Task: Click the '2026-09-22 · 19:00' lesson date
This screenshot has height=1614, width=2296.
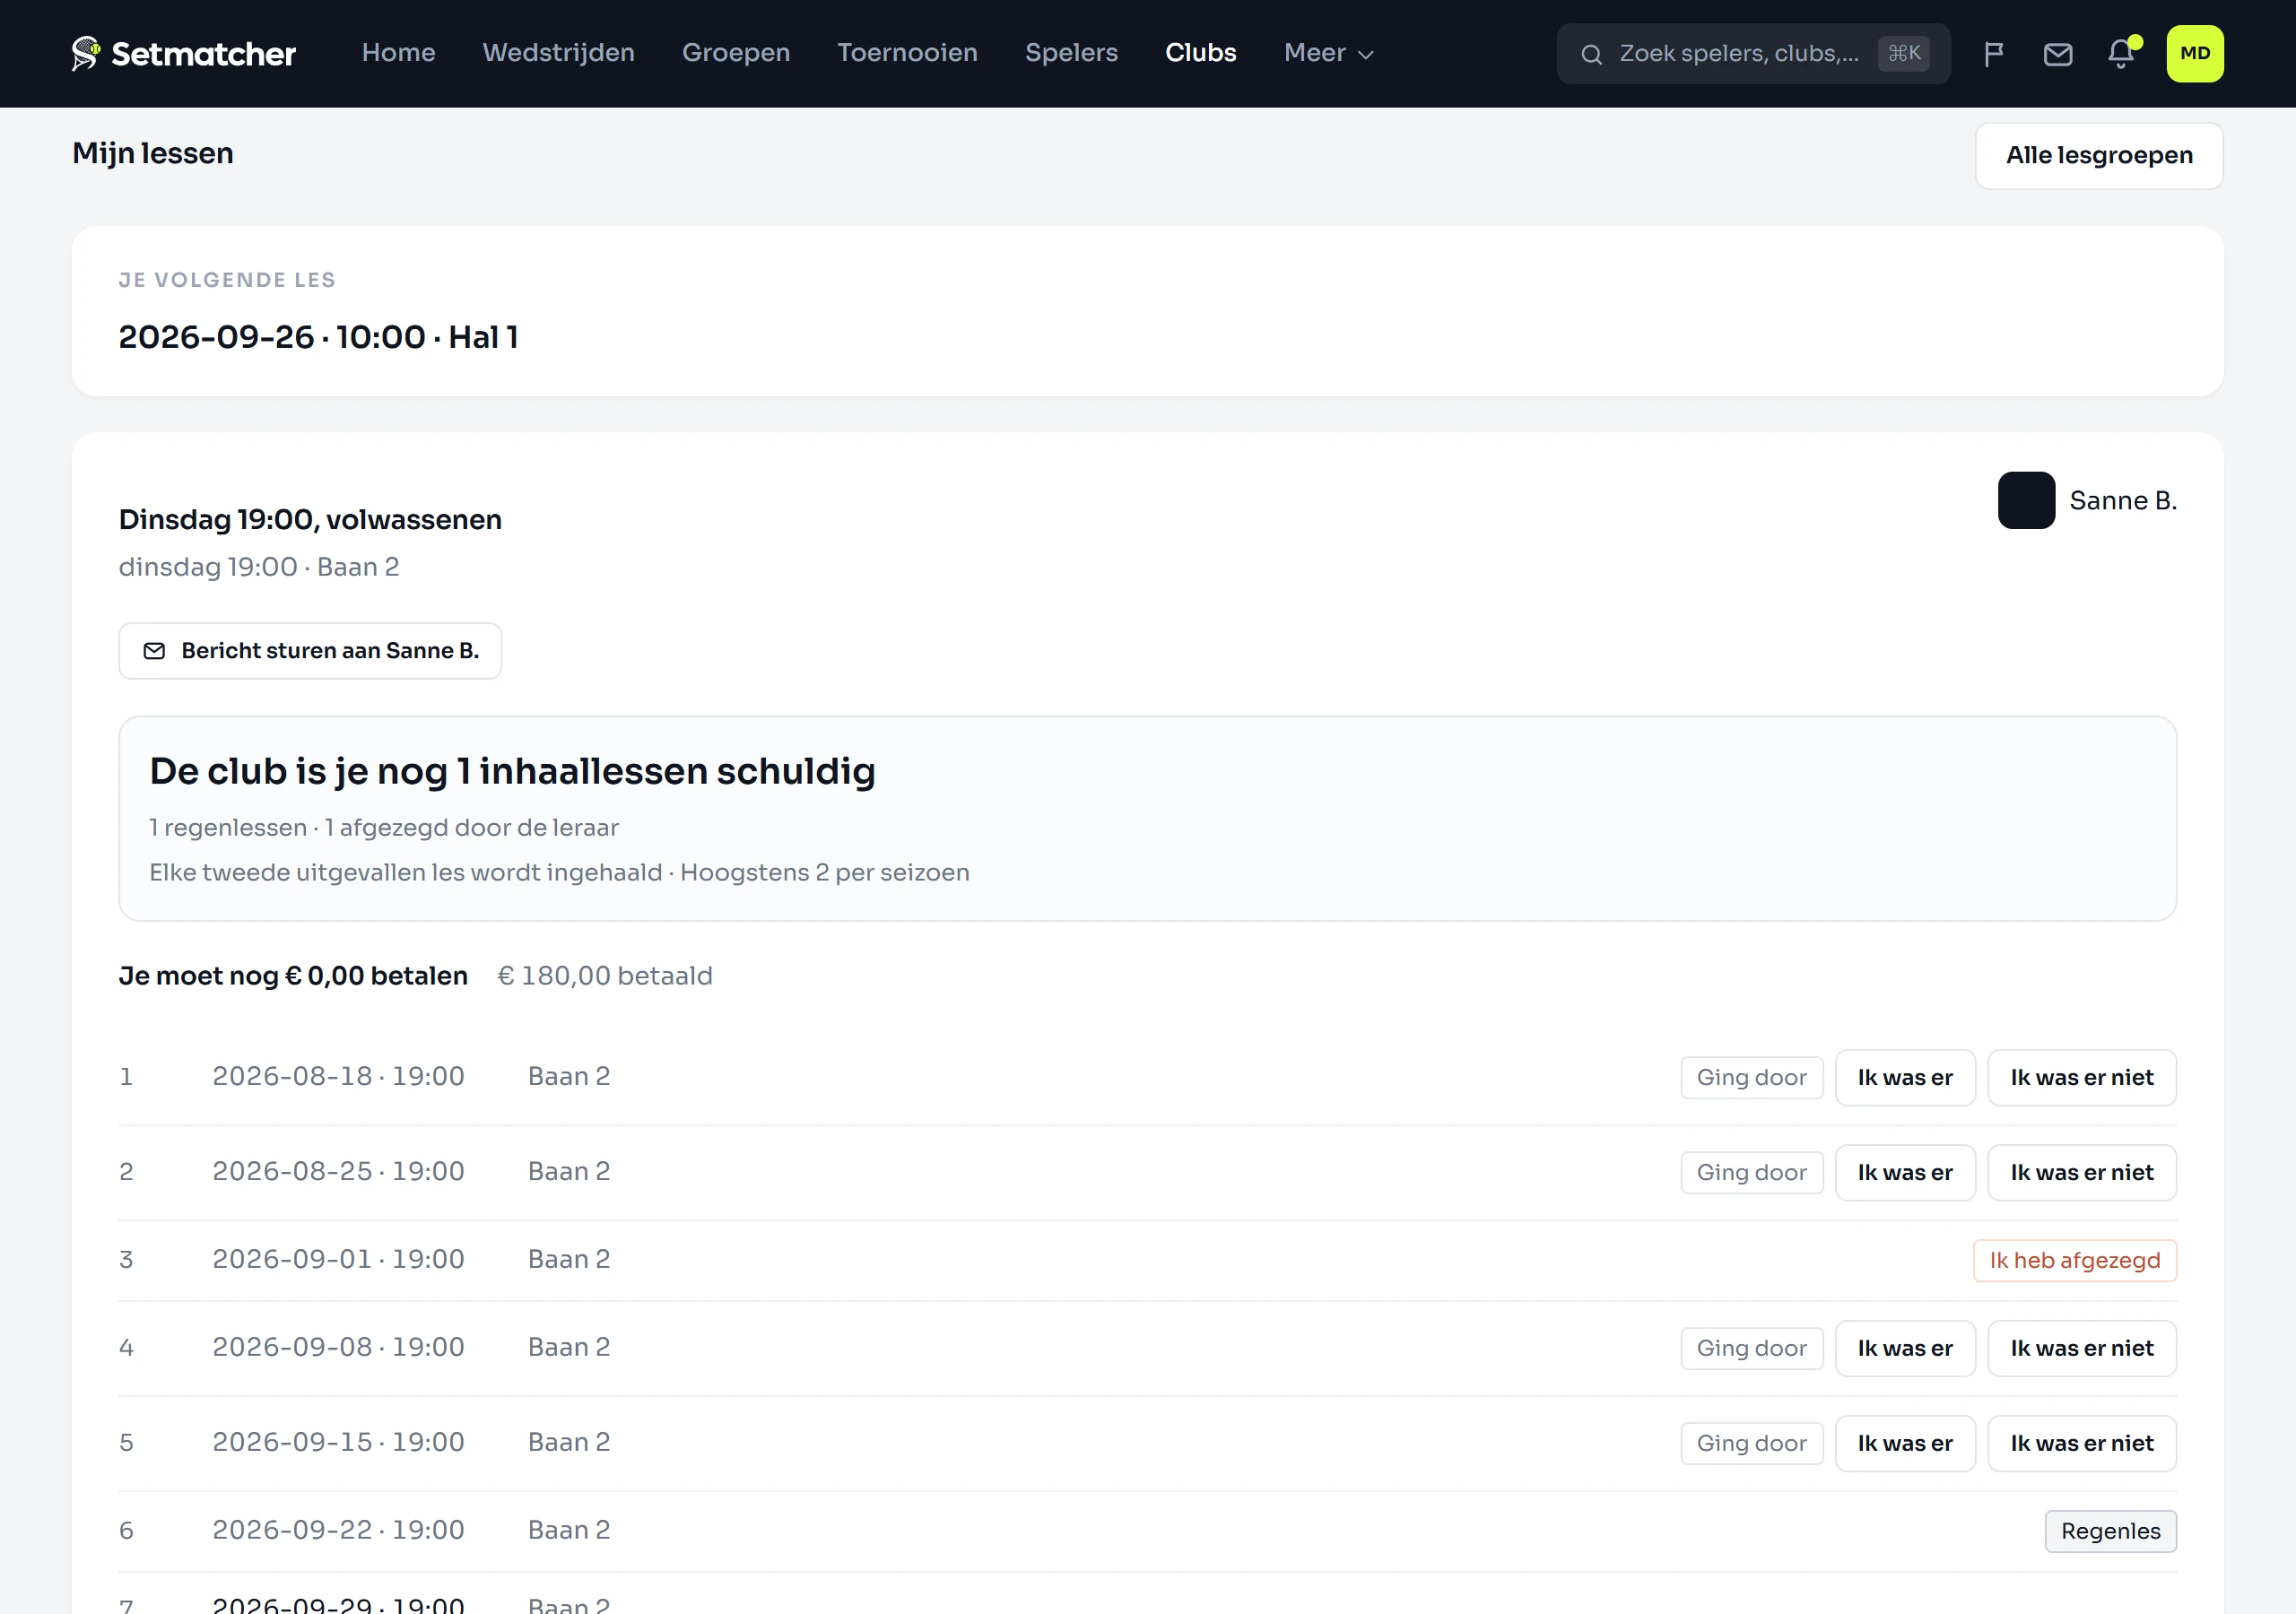Action: 338,1530
